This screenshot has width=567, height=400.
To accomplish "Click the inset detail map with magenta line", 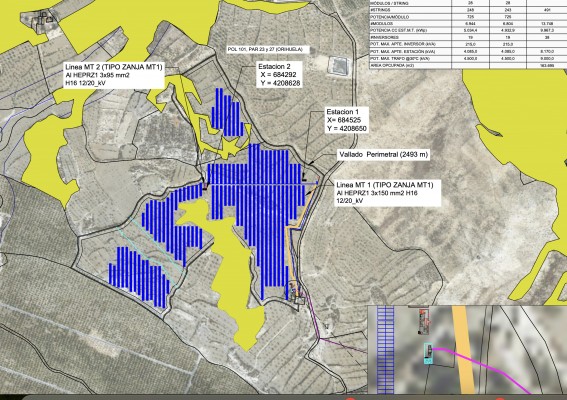I will [x=467, y=350].
